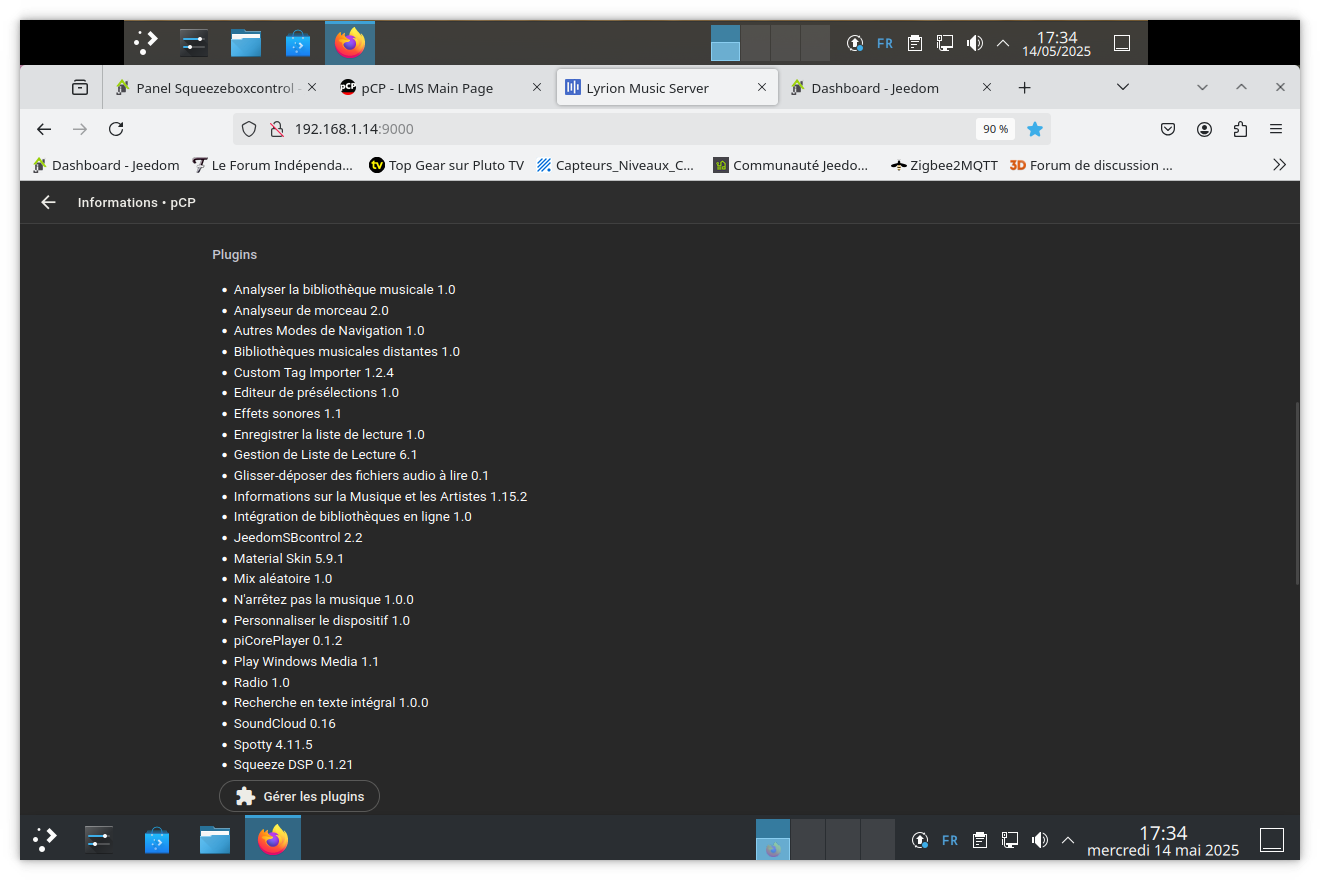Click the 'Material Skin 5.9.1' list entry
This screenshot has width=1320, height=880.
pos(289,558)
